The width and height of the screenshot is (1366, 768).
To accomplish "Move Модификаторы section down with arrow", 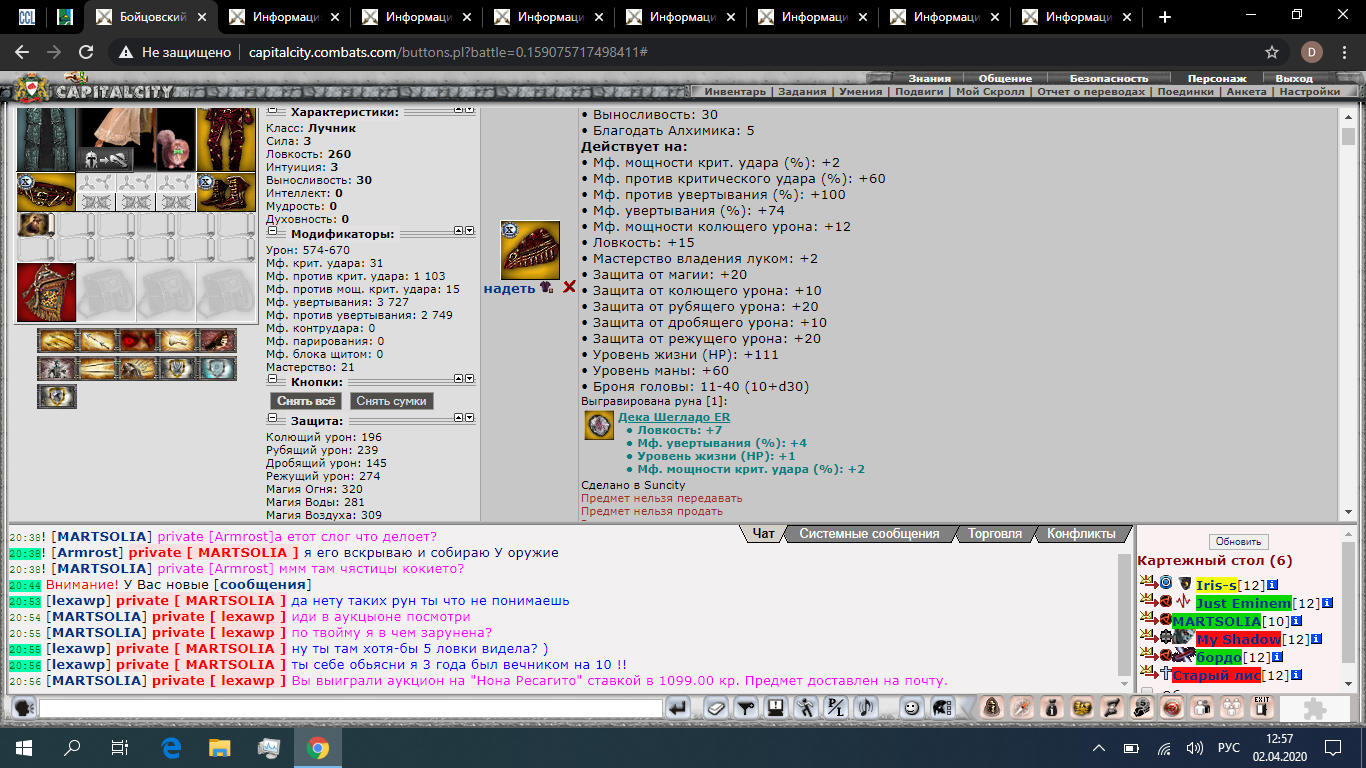I will tap(470, 231).
